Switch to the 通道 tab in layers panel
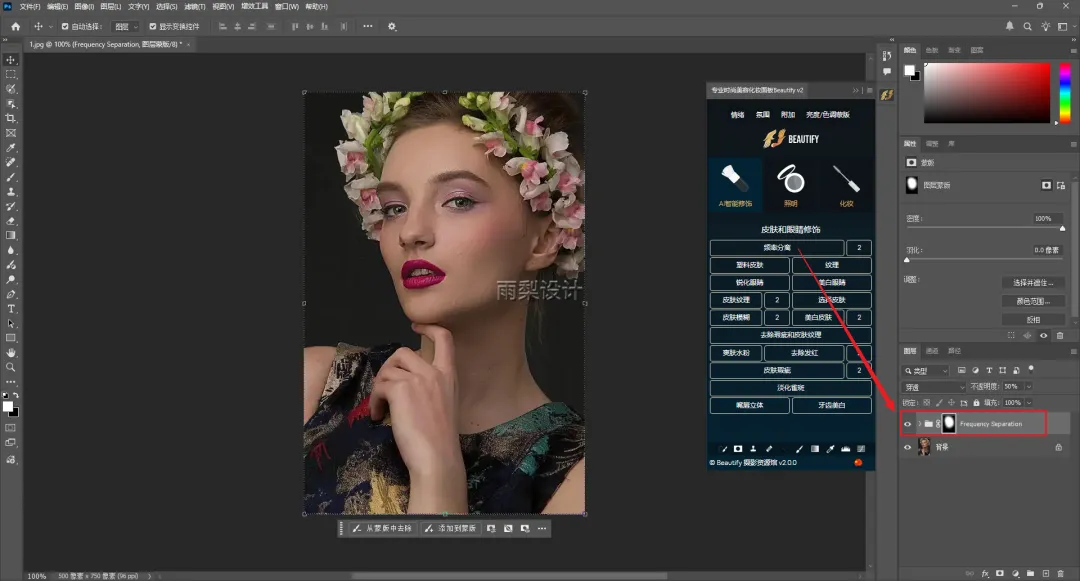Viewport: 1080px width, 581px height. pos(932,351)
